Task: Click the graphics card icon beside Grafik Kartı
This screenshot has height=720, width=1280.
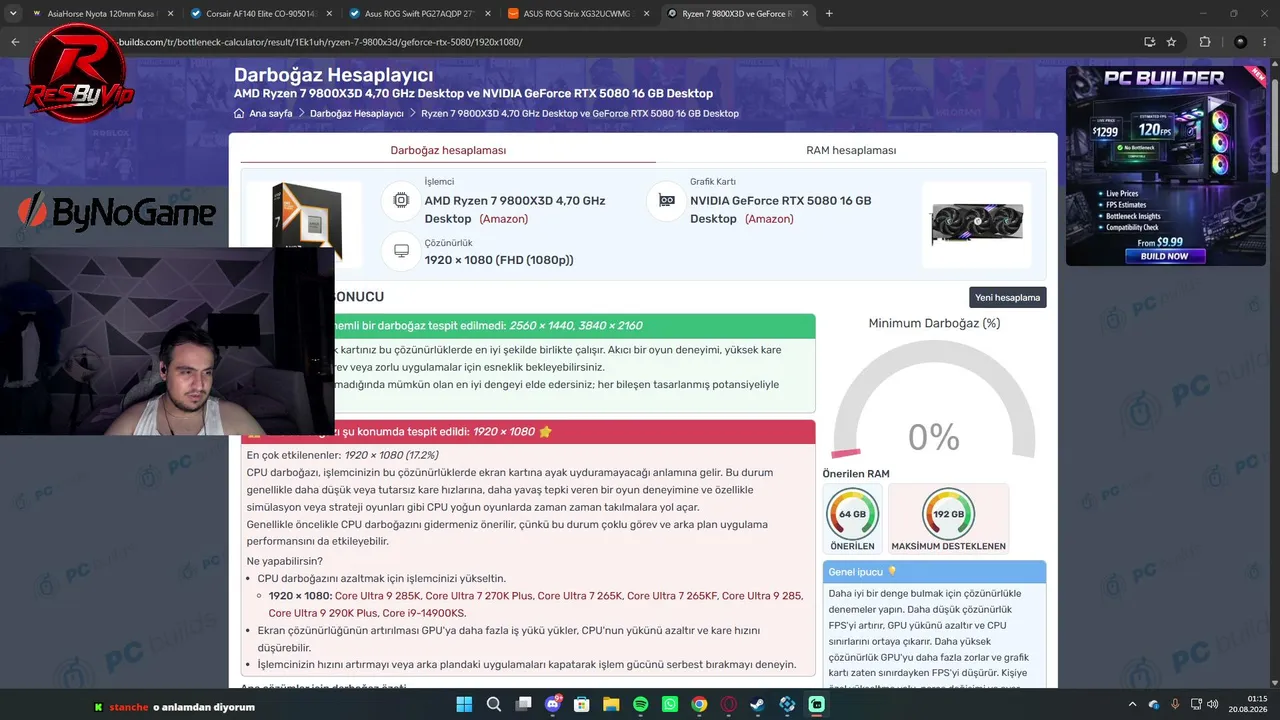Action: click(x=666, y=200)
